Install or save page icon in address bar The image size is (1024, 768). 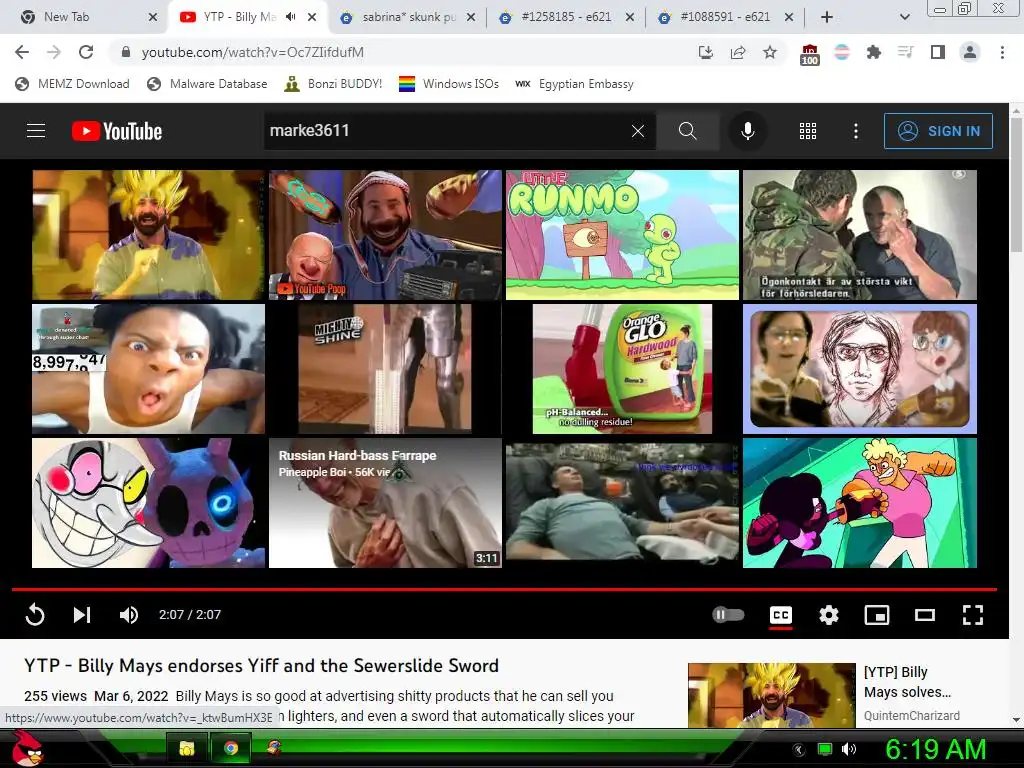pos(706,52)
